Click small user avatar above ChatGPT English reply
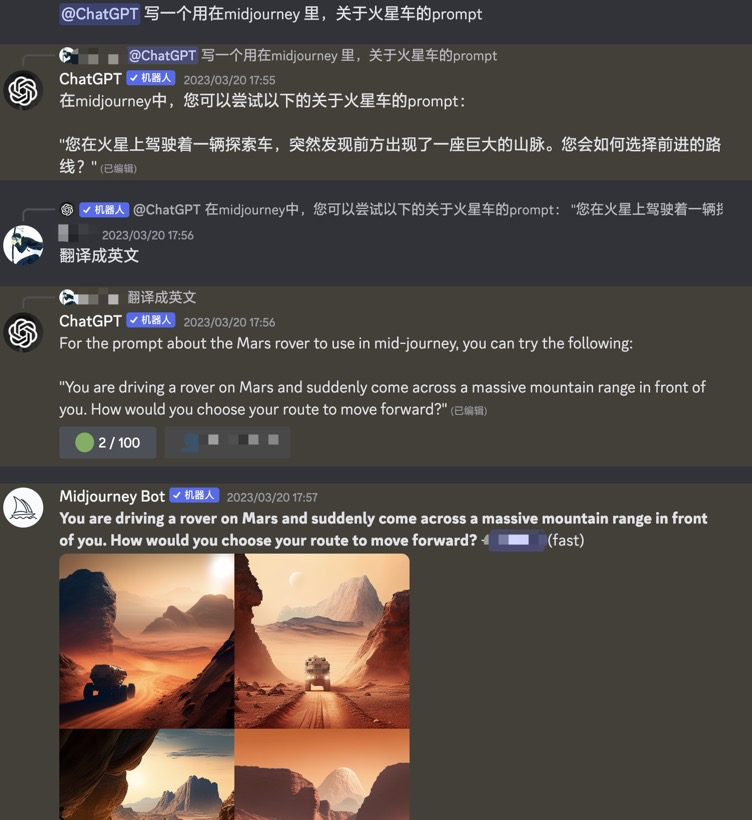Image resolution: width=752 pixels, height=820 pixels. [66, 297]
